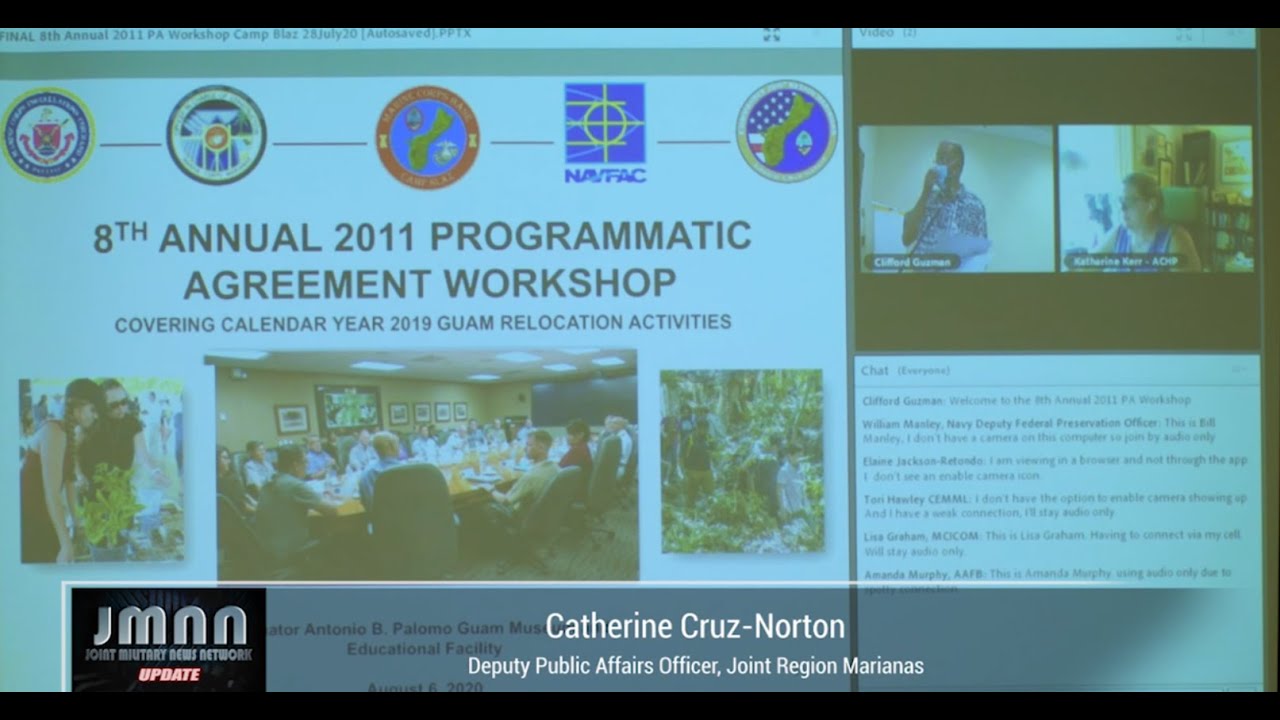This screenshot has width=1280, height=720.
Task: Click Elaine Jackson-Retondo's chat message
Action: pyautogui.click(x=1055, y=468)
